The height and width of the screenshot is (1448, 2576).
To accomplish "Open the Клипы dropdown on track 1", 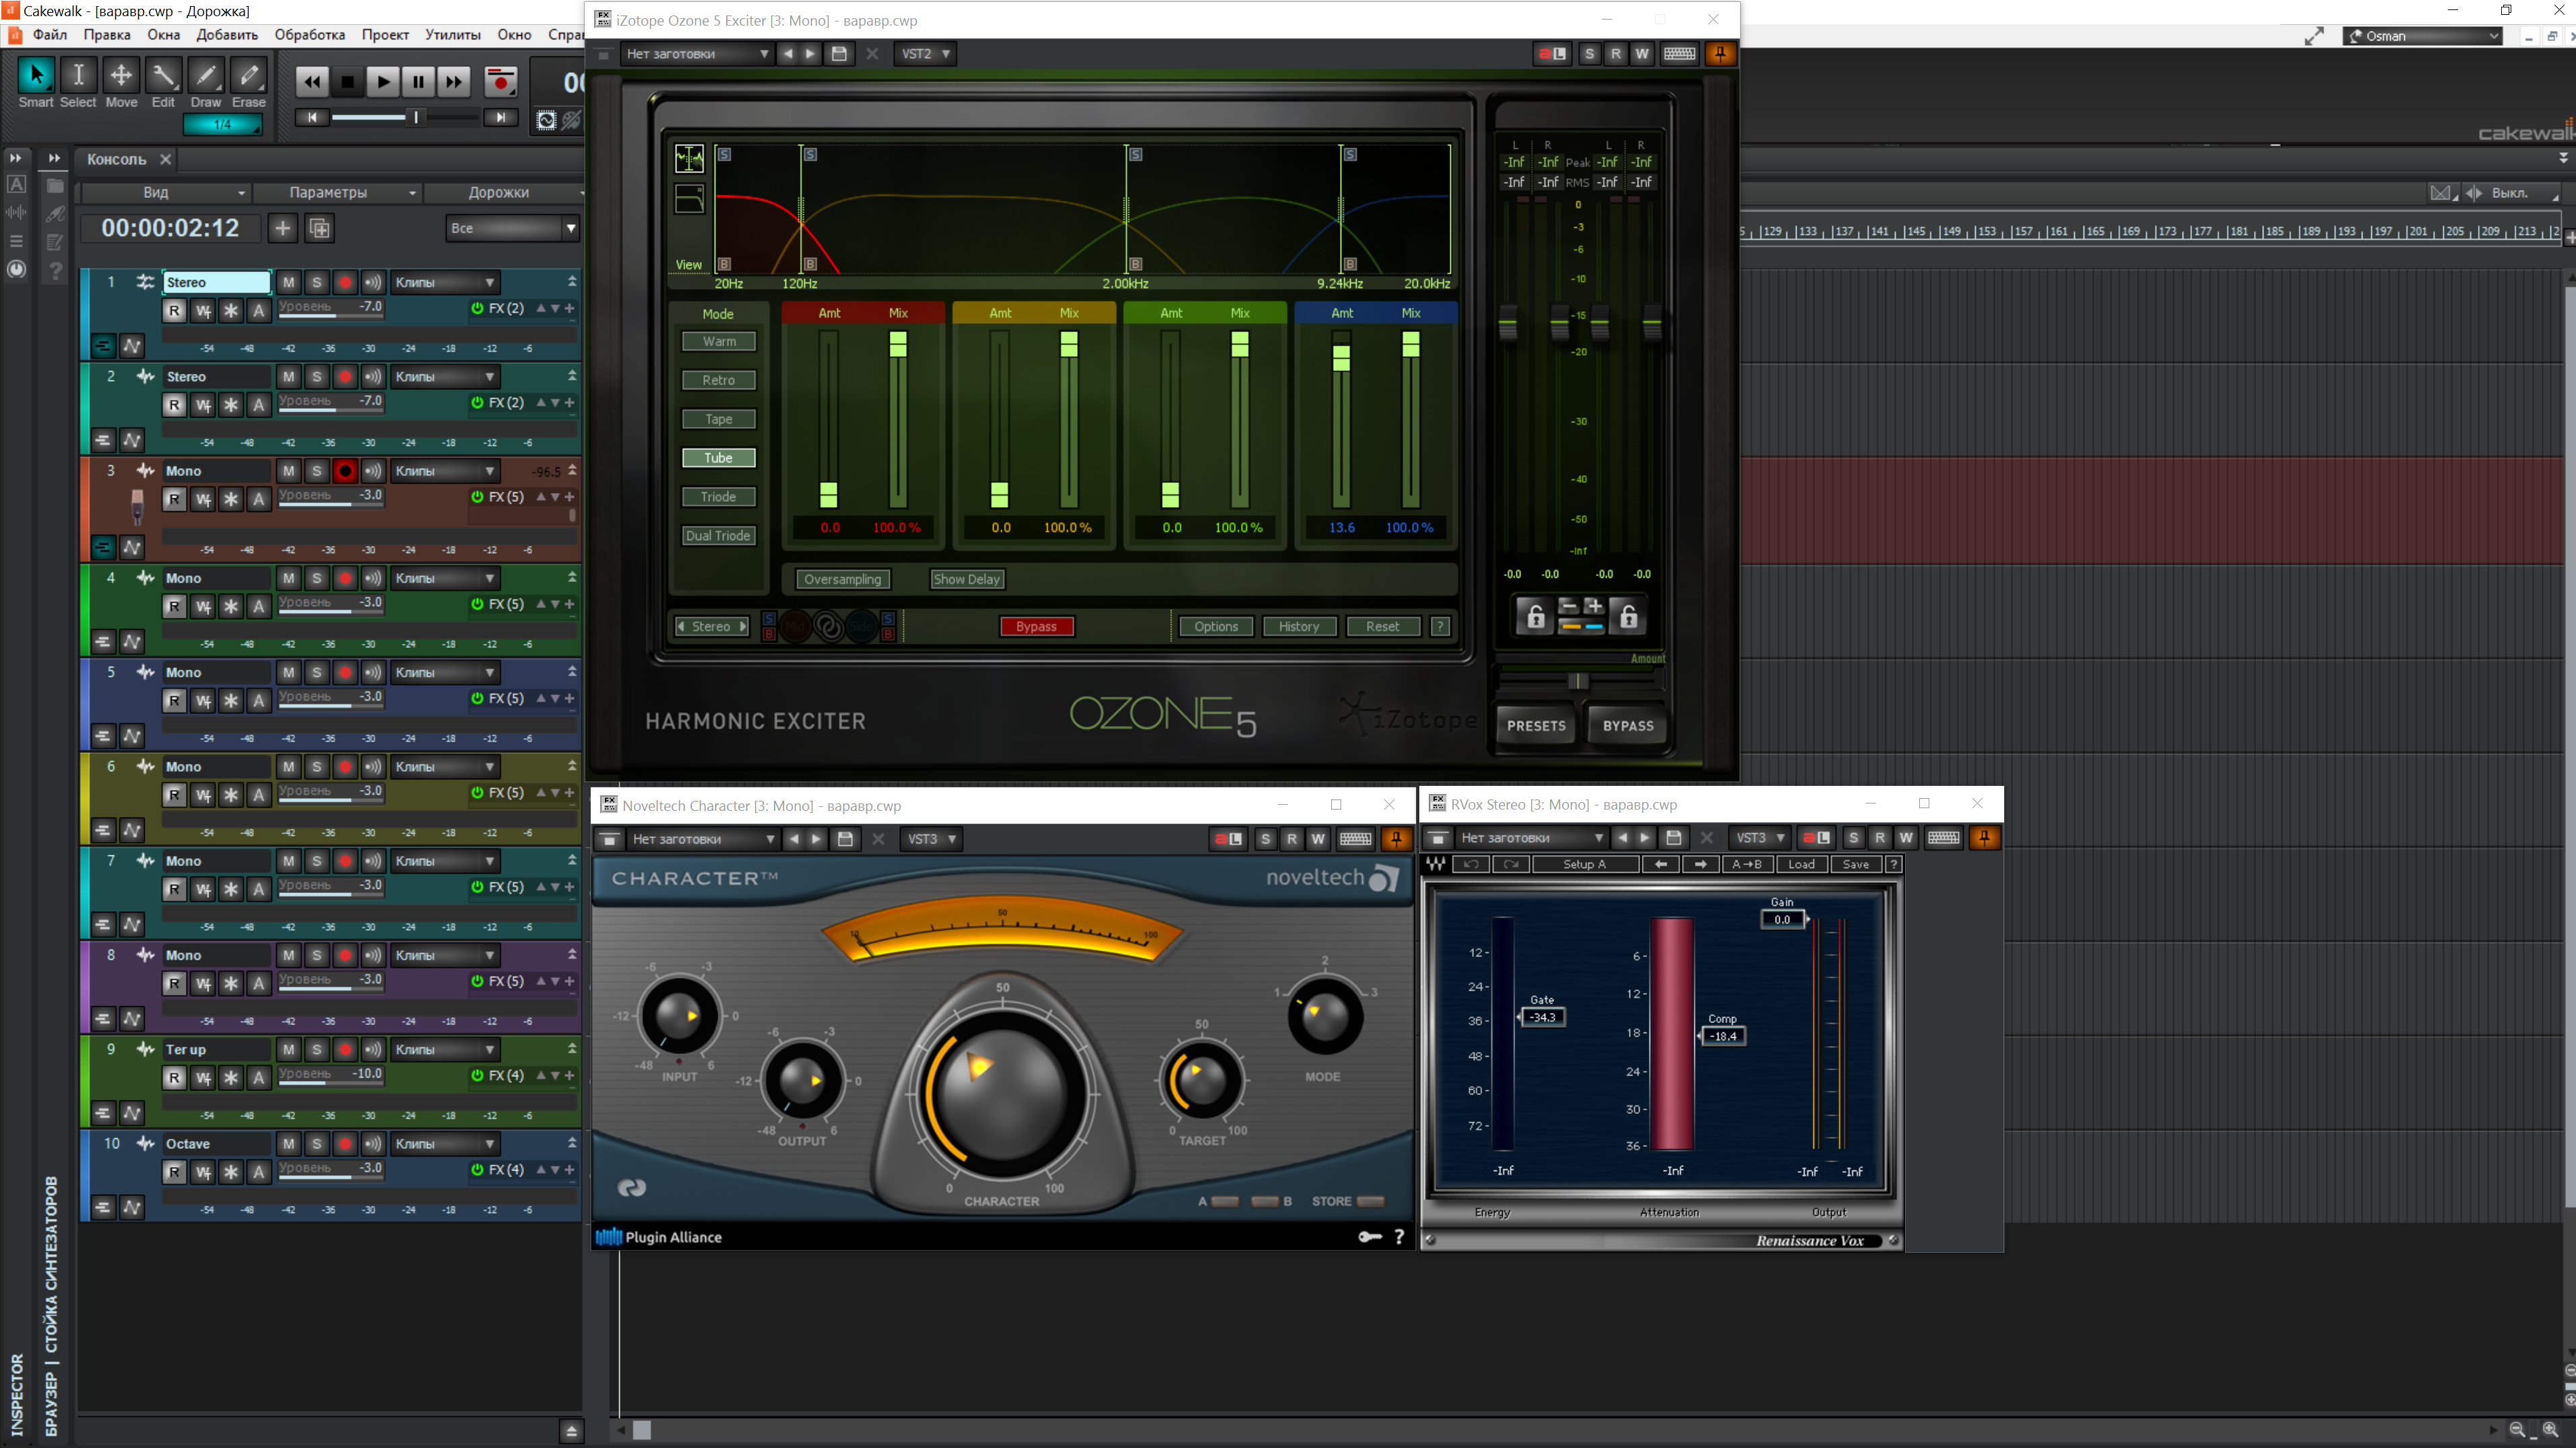I will pyautogui.click(x=445, y=283).
